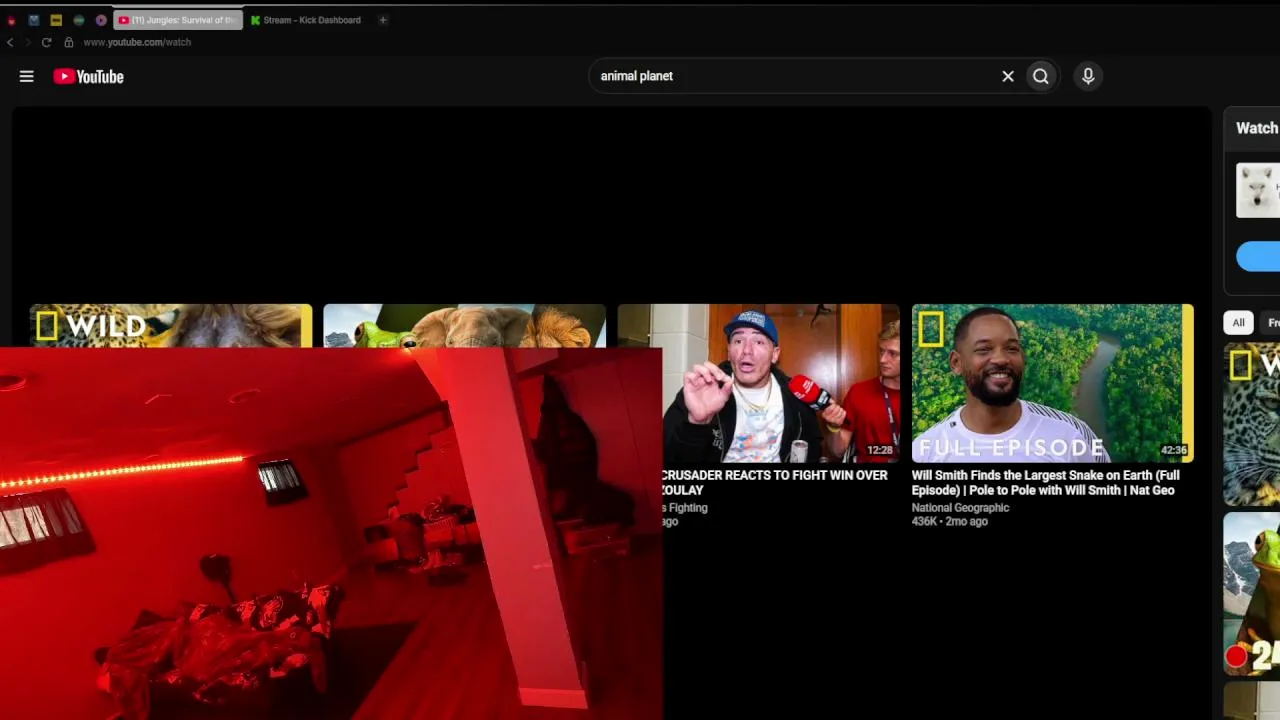Click the blue button in Watch panel

[1258, 256]
